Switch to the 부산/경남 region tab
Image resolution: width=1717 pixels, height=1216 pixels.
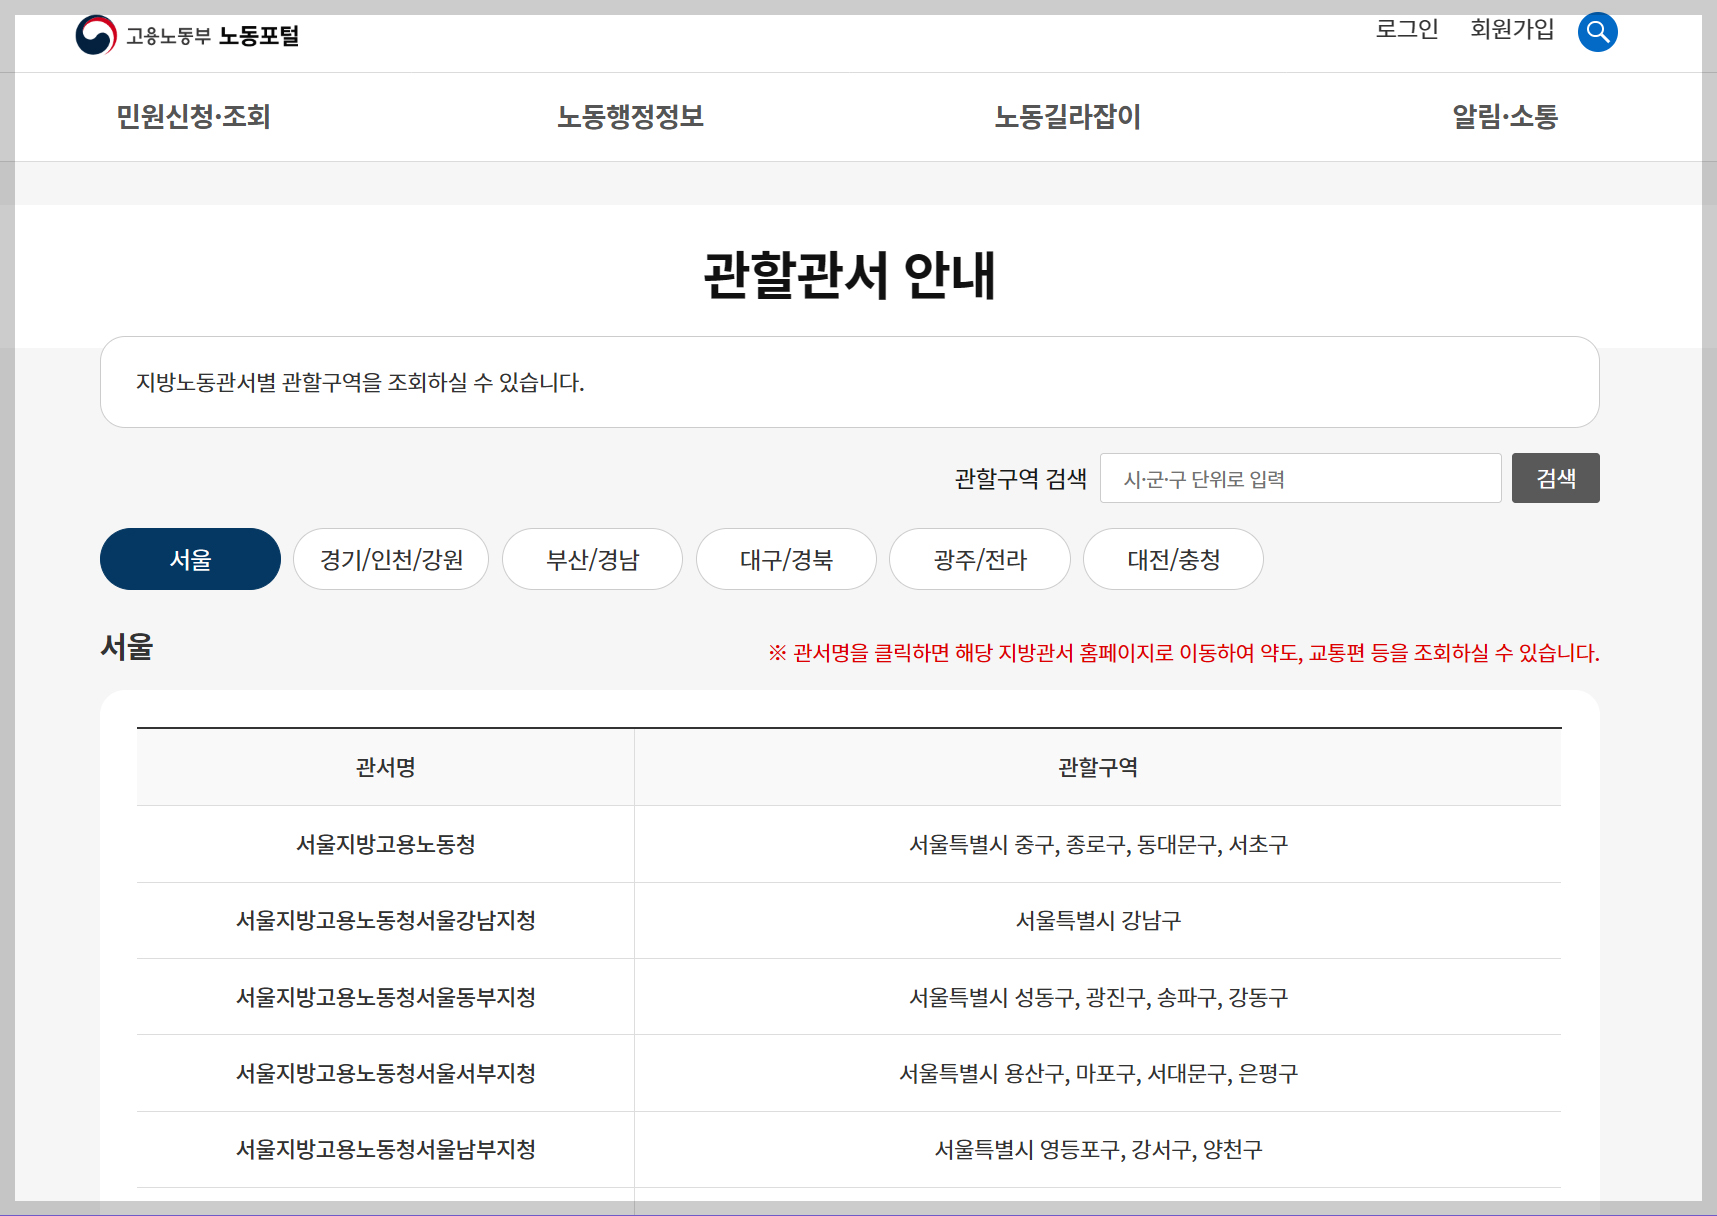click(592, 559)
